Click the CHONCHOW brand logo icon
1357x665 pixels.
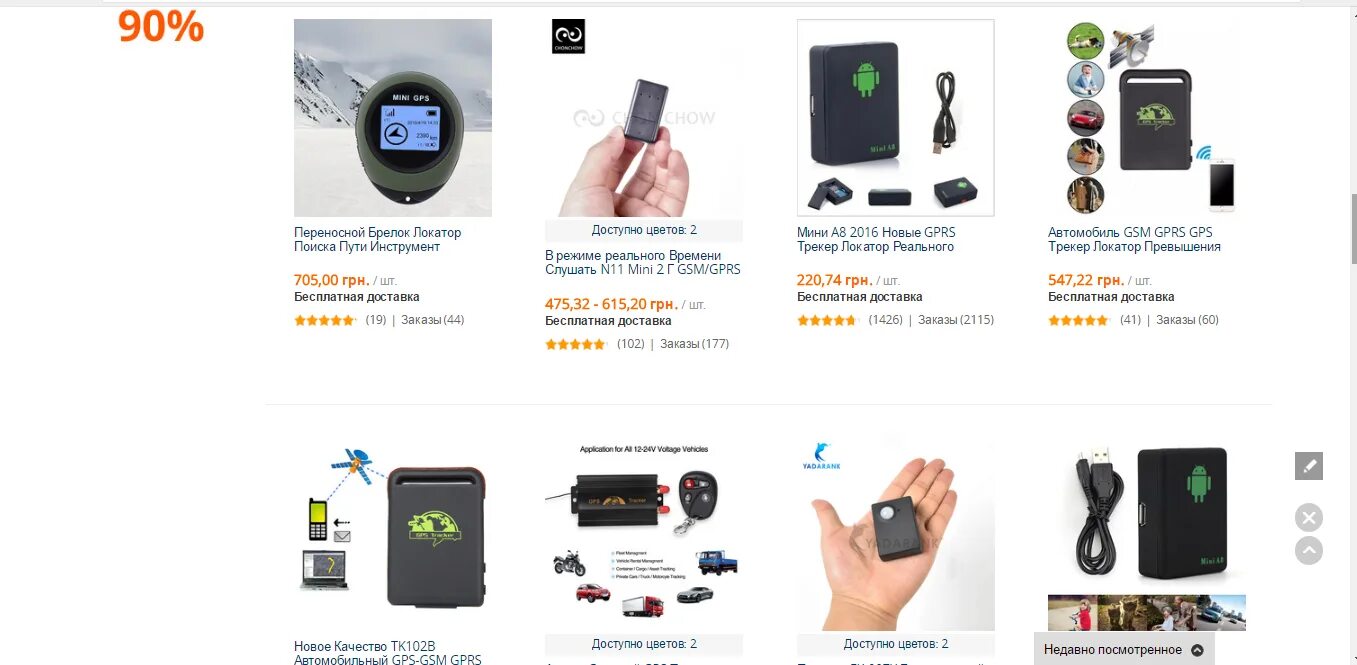pos(568,36)
